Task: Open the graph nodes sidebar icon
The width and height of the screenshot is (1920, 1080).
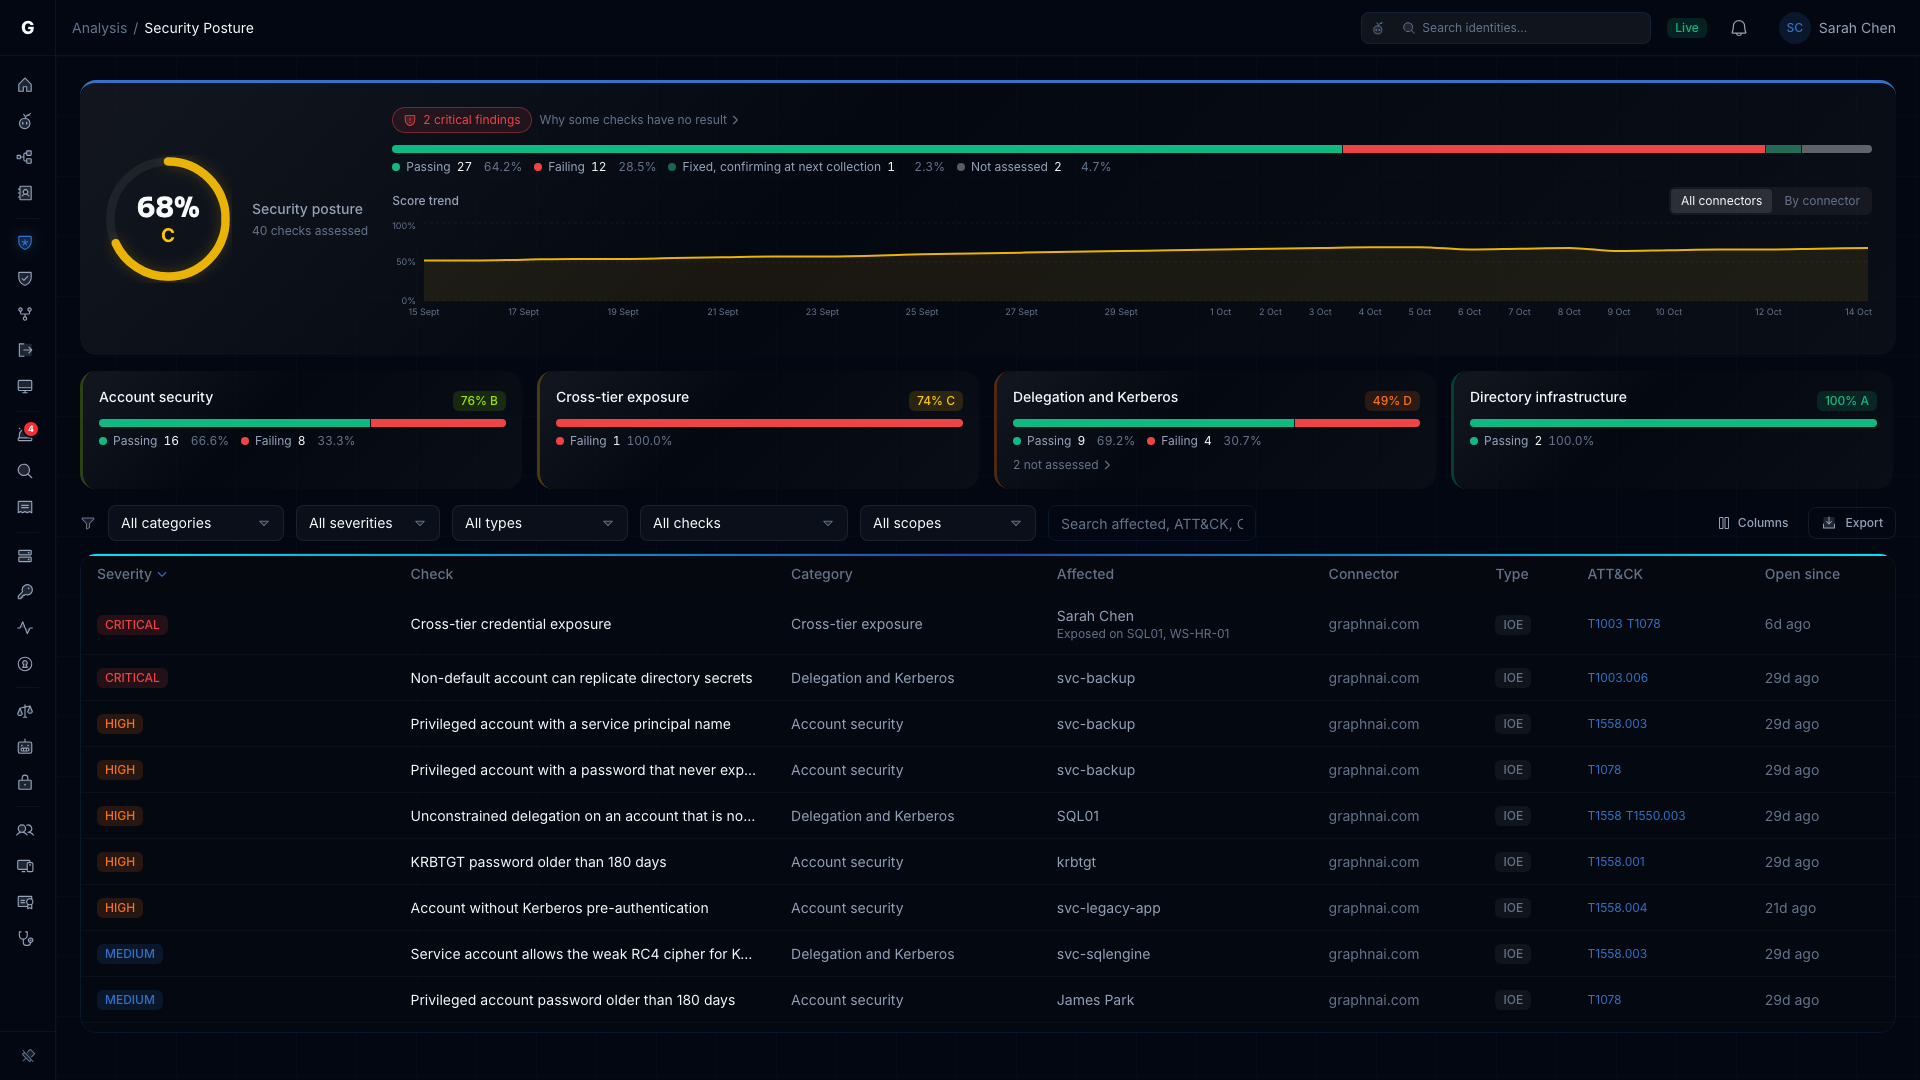Action: click(x=26, y=157)
